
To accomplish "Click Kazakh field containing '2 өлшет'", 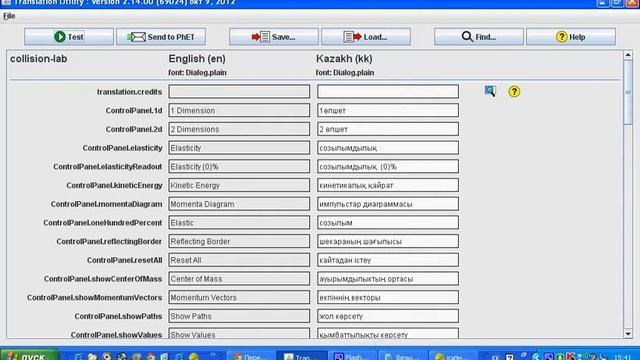I will [x=388, y=129].
